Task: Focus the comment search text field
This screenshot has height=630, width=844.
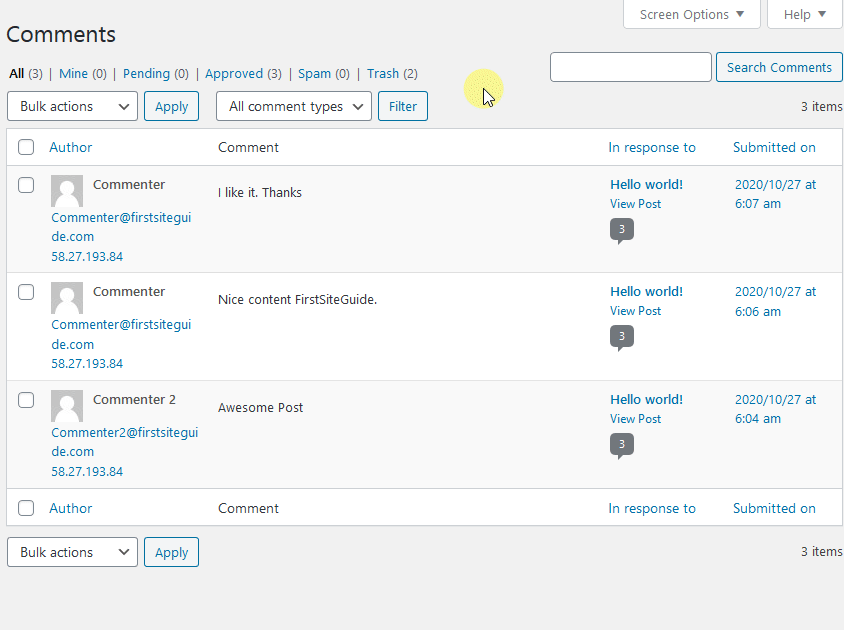Action: pos(630,68)
